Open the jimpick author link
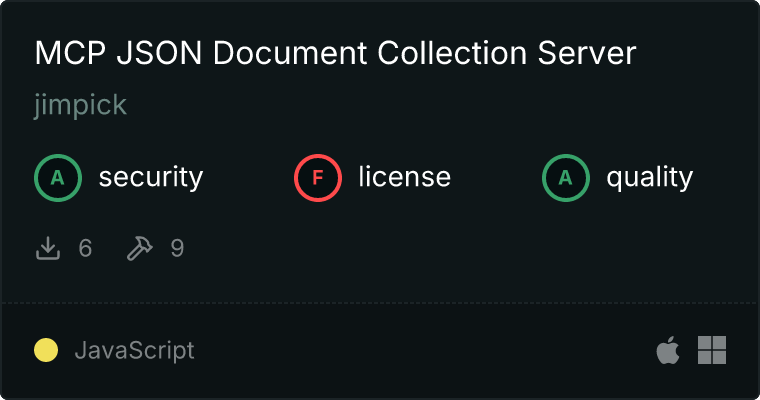 pyautogui.click(x=80, y=105)
